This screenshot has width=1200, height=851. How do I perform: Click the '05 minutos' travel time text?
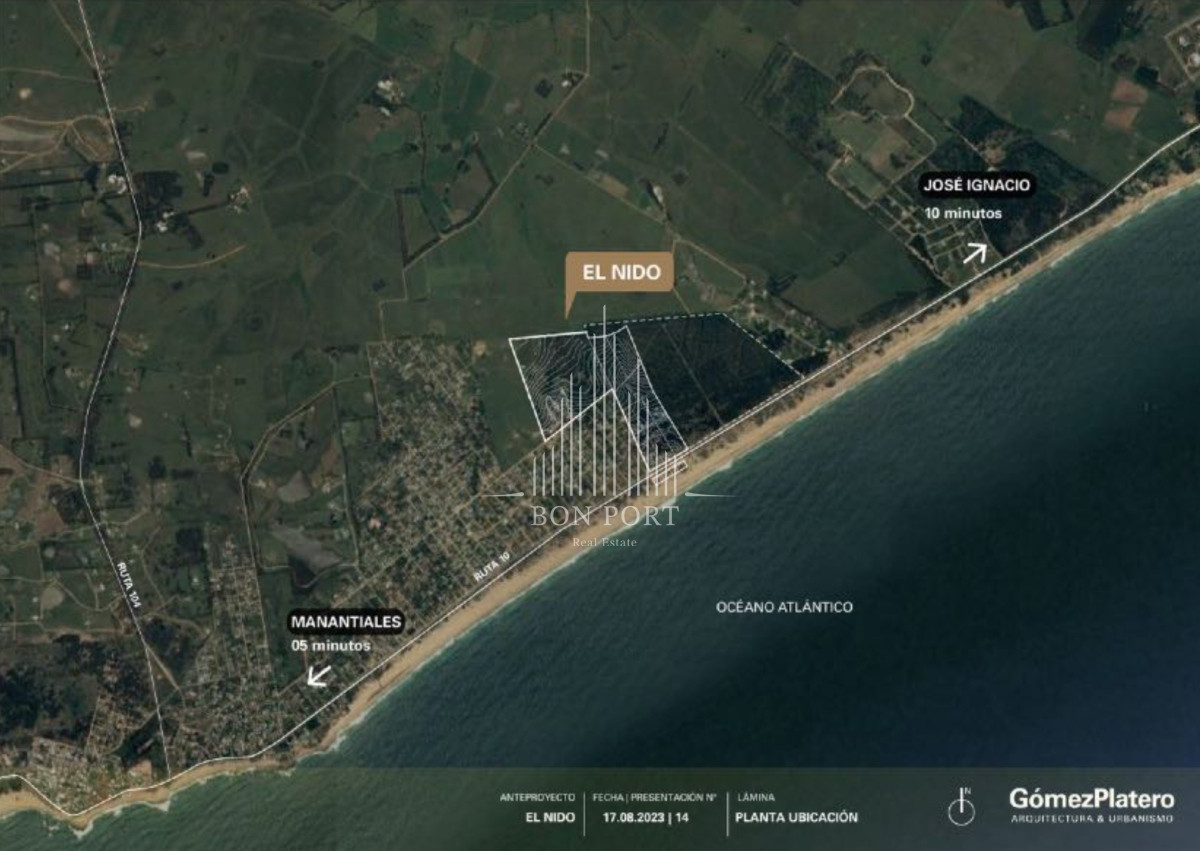[x=331, y=646]
